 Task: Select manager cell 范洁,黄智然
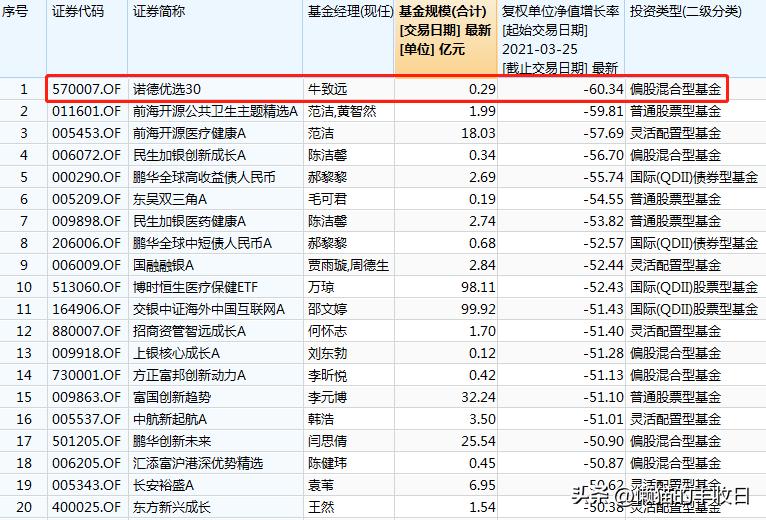(342, 111)
